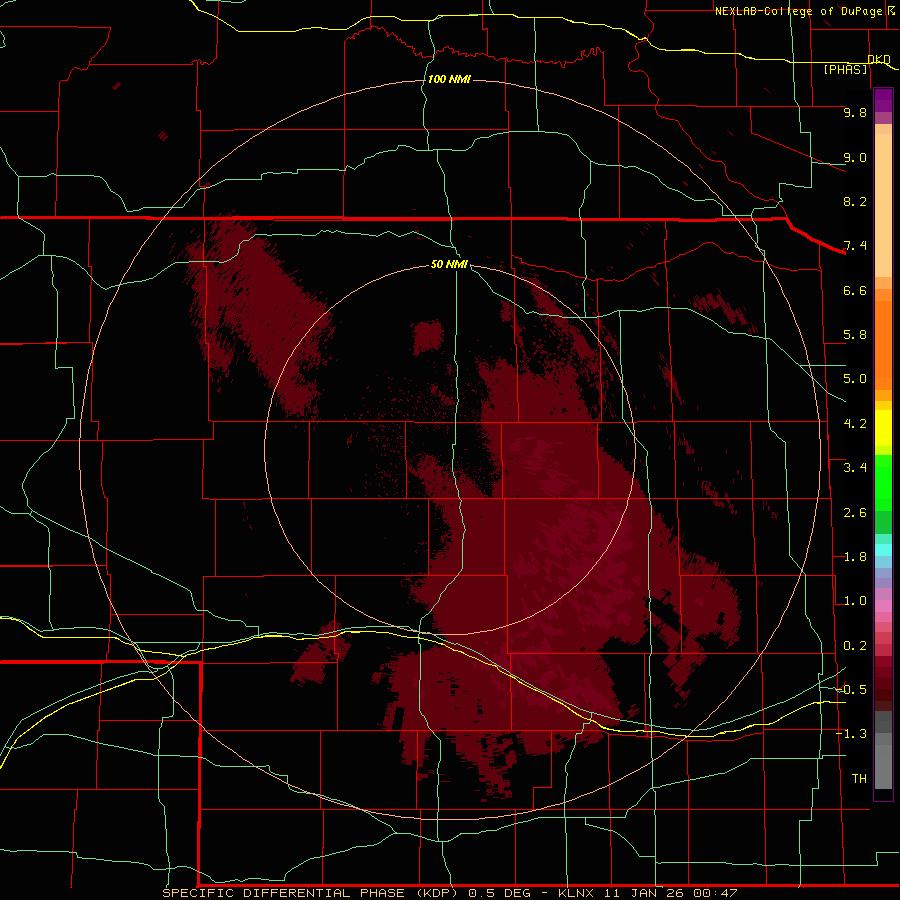
Task: Click the [PHAS] label above the color scale
Action: click(x=845, y=70)
